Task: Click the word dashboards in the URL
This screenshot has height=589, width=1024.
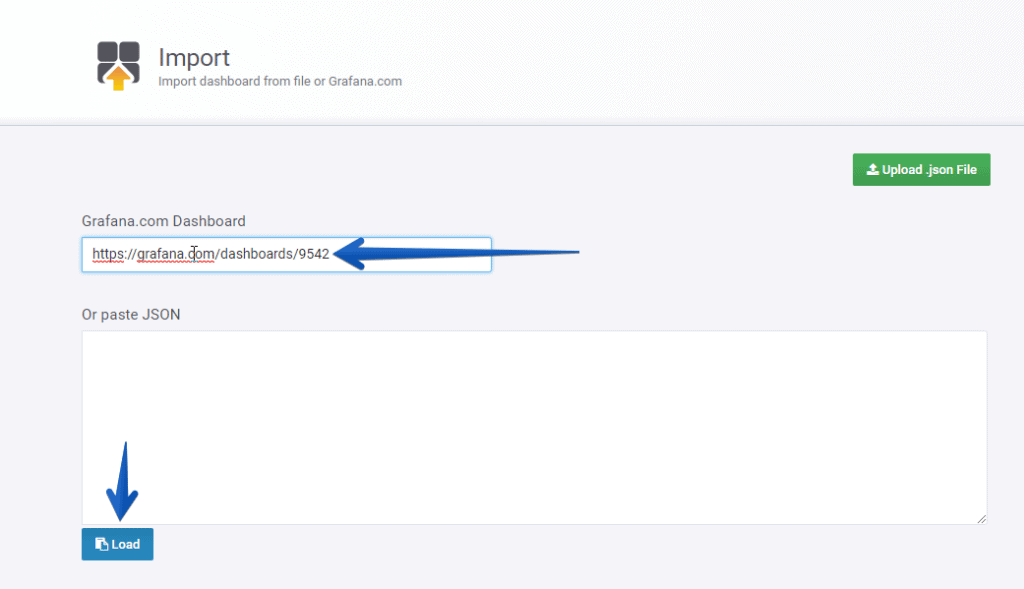Action: point(257,254)
